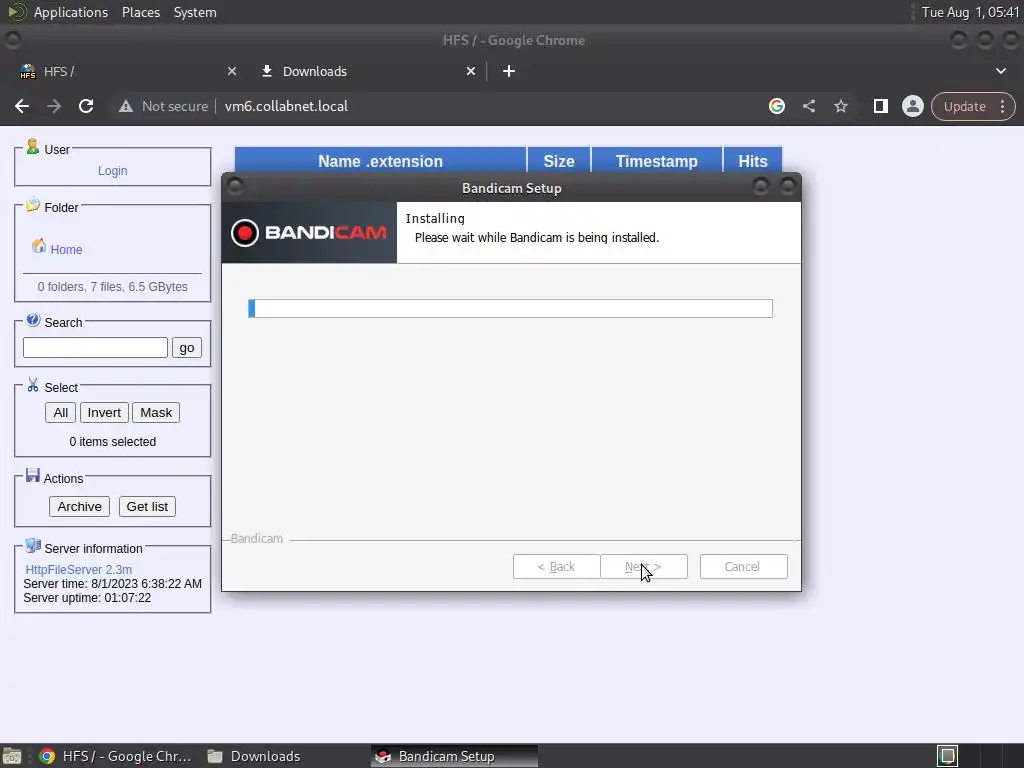1024x768 pixels.
Task: Click the go search button
Action: tap(187, 347)
